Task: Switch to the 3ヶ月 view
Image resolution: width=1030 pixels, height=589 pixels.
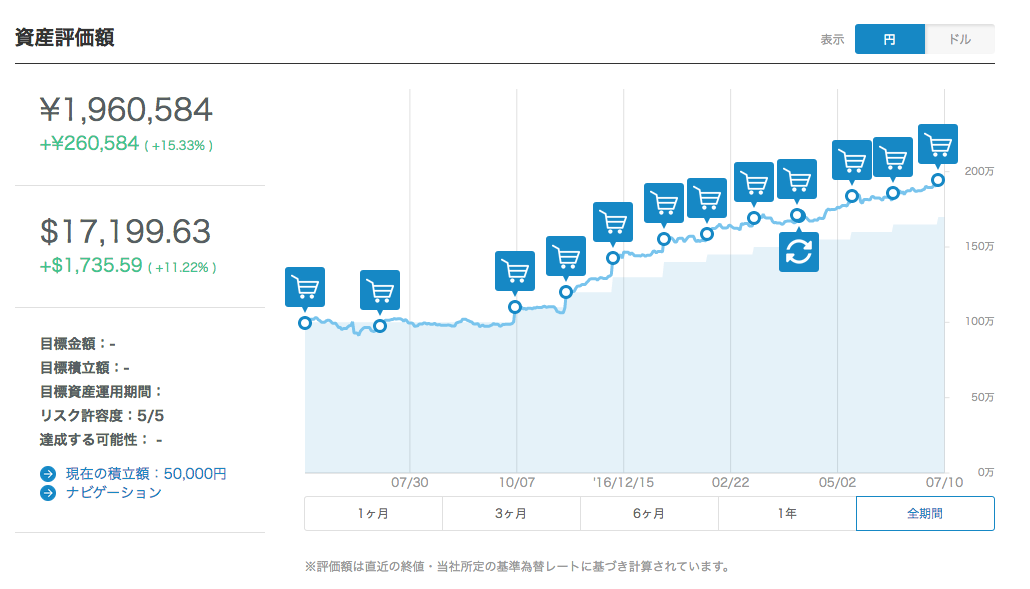Action: (511, 513)
